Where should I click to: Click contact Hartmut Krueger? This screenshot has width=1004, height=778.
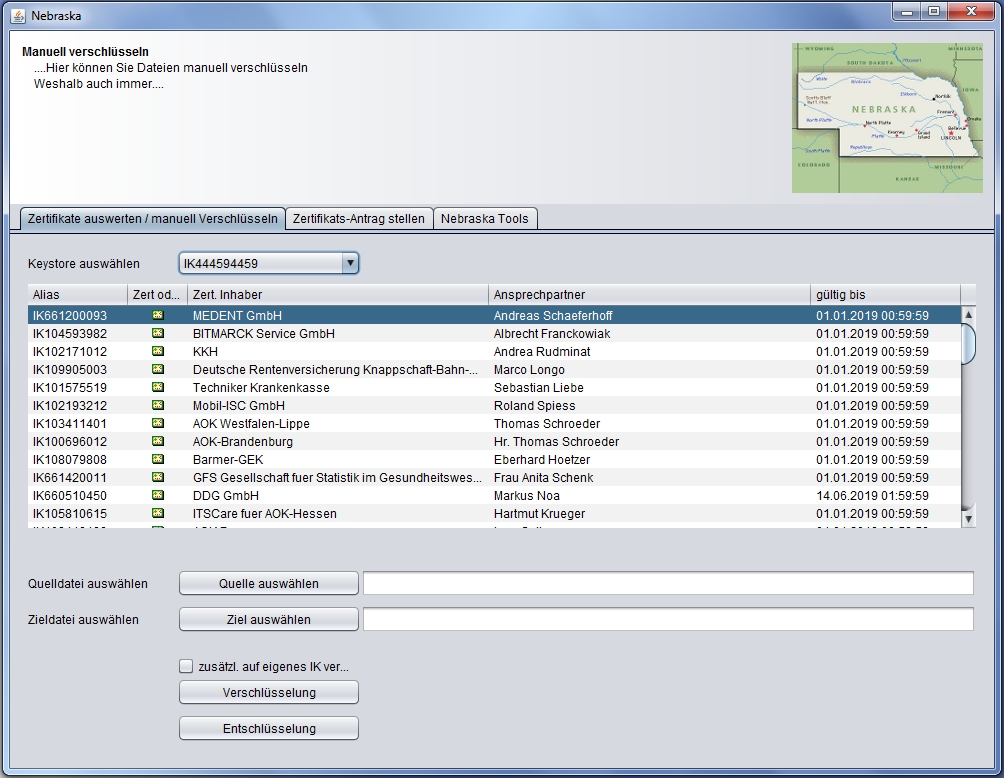[x=539, y=514]
